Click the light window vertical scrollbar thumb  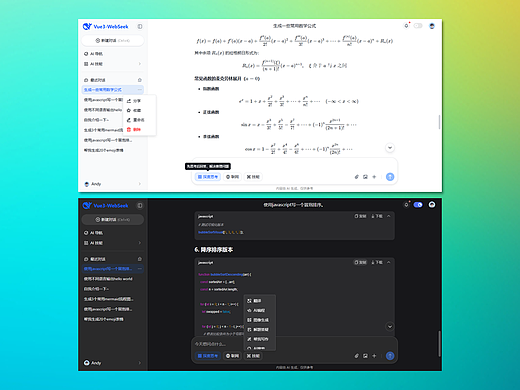pos(439,122)
